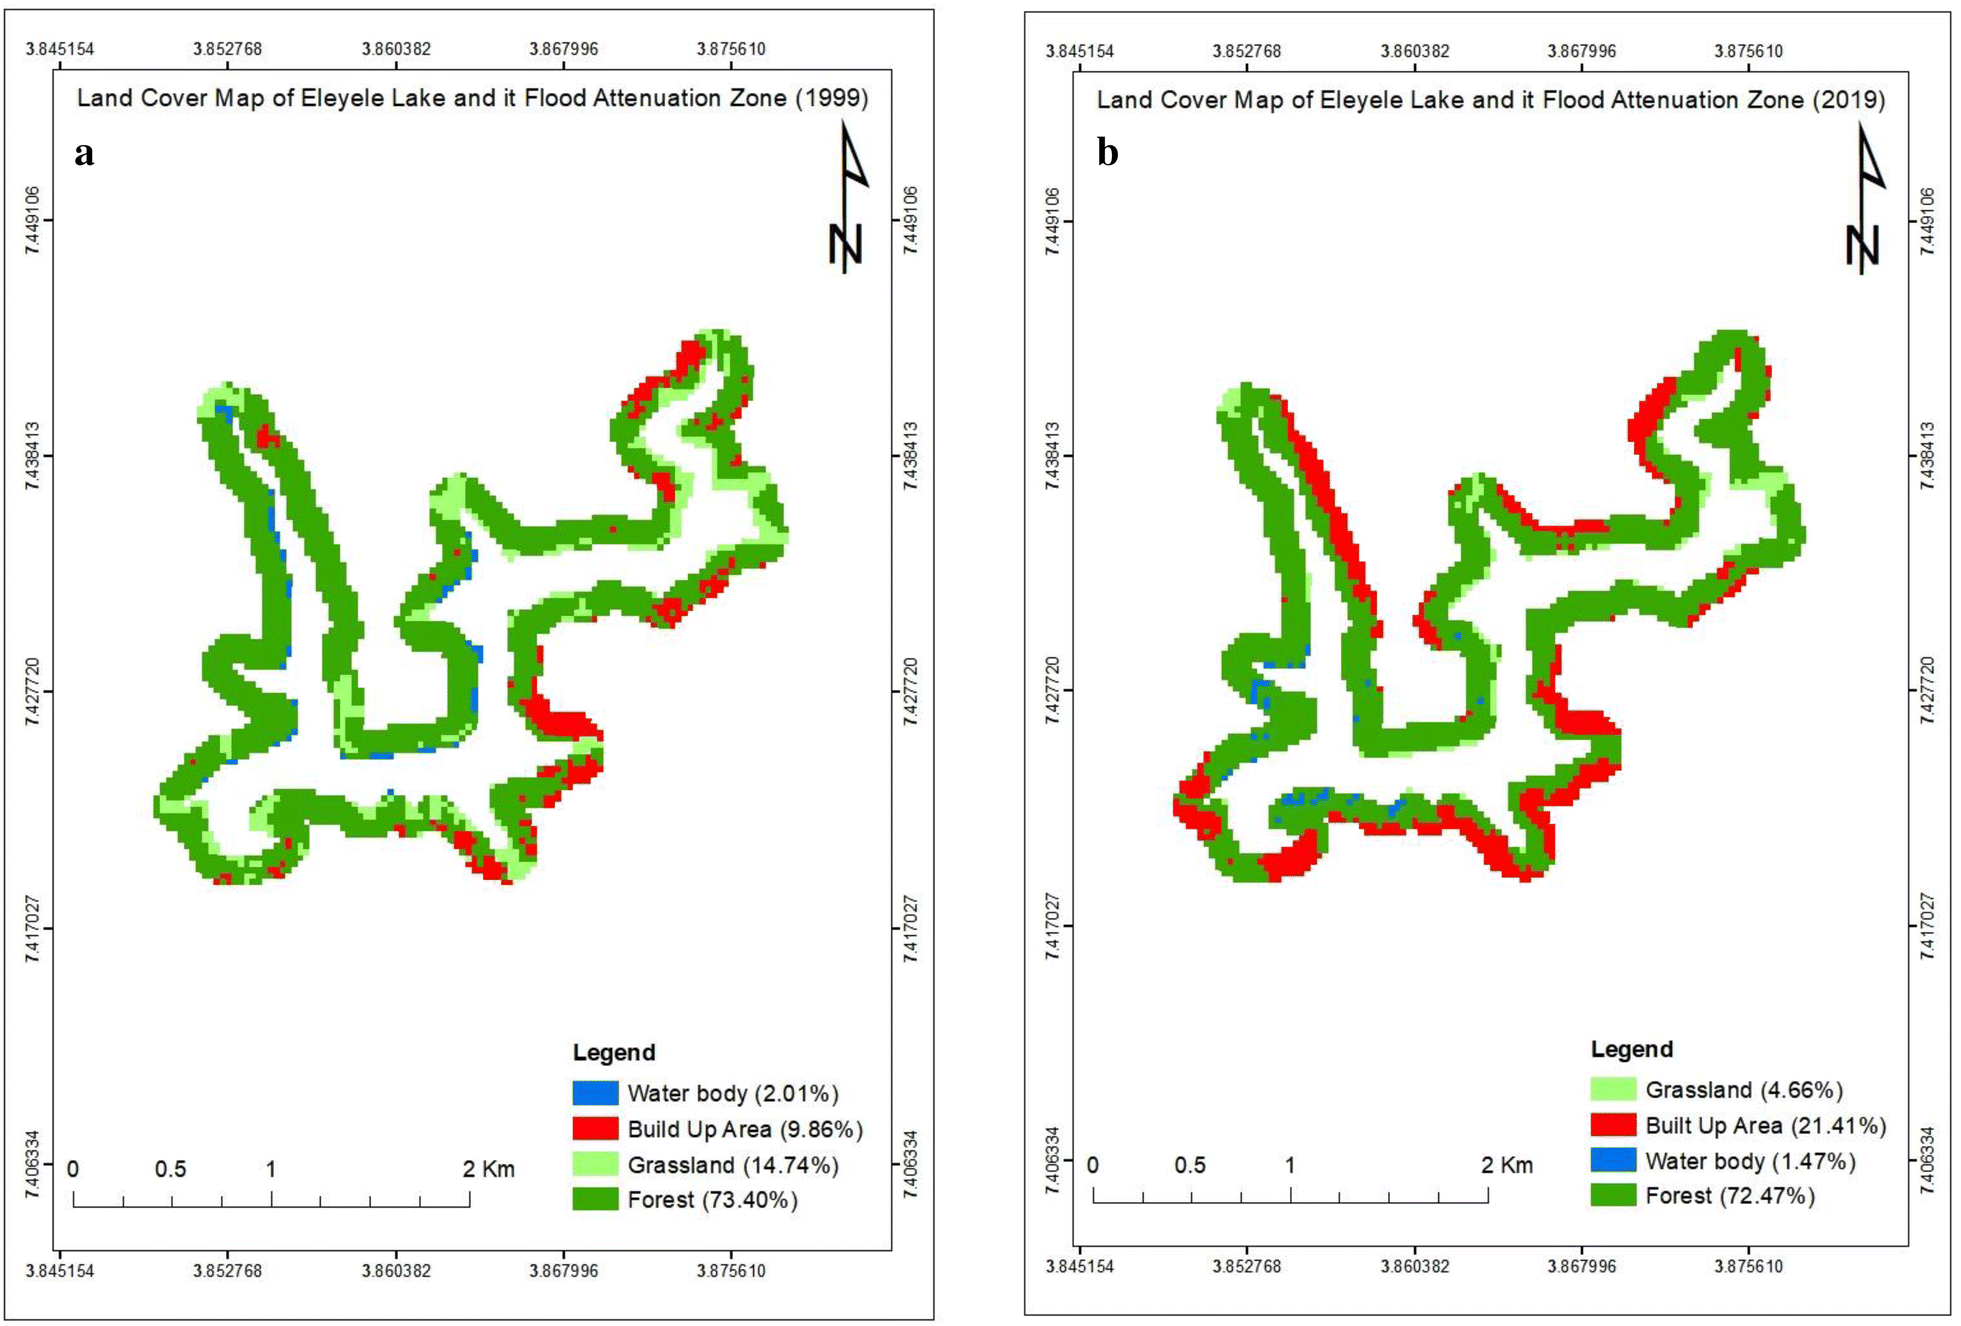Select the blue Water body swatch in 1999 legend
1961x1326 pixels.
(x=595, y=1092)
